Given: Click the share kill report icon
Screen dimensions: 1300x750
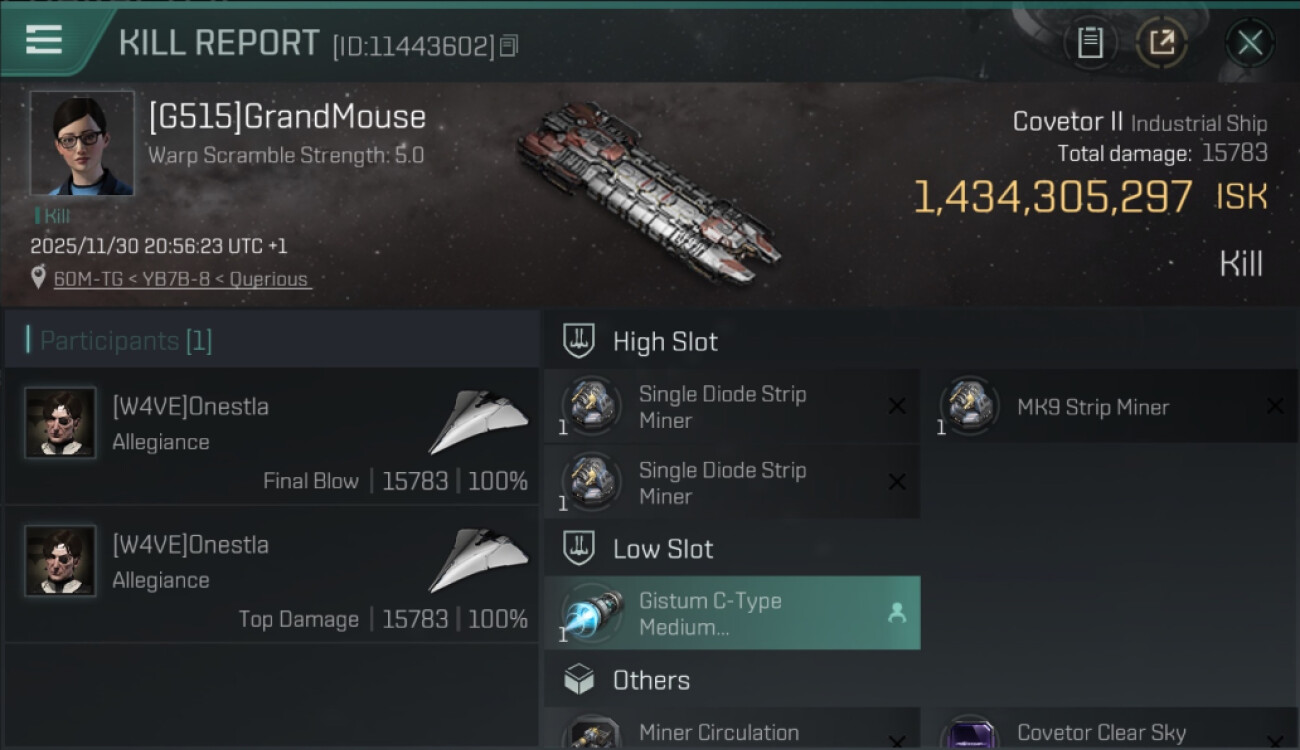Looking at the screenshot, I should 1162,43.
